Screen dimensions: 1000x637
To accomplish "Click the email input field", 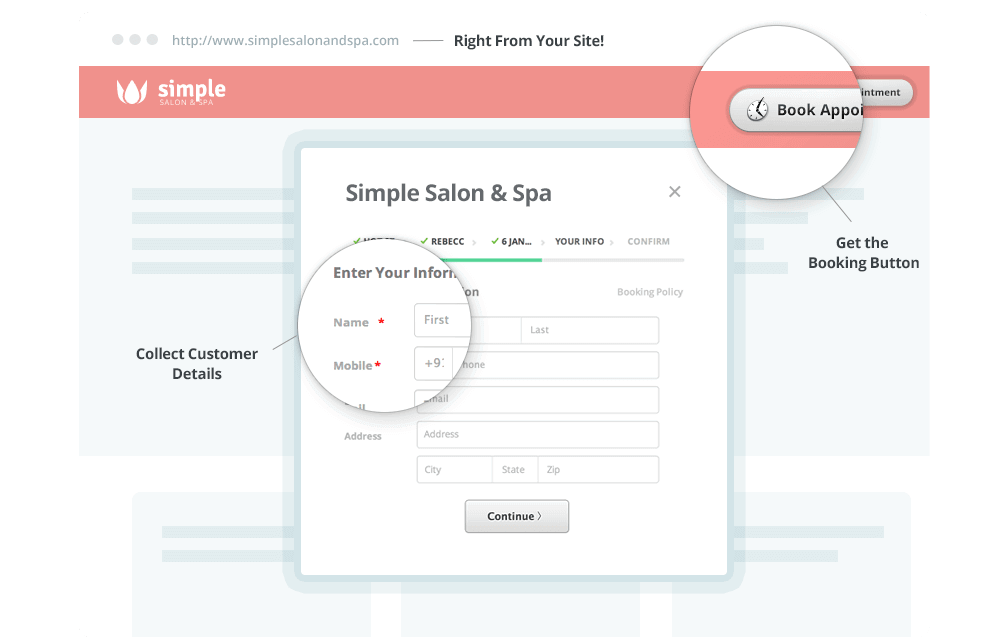I will (x=538, y=400).
